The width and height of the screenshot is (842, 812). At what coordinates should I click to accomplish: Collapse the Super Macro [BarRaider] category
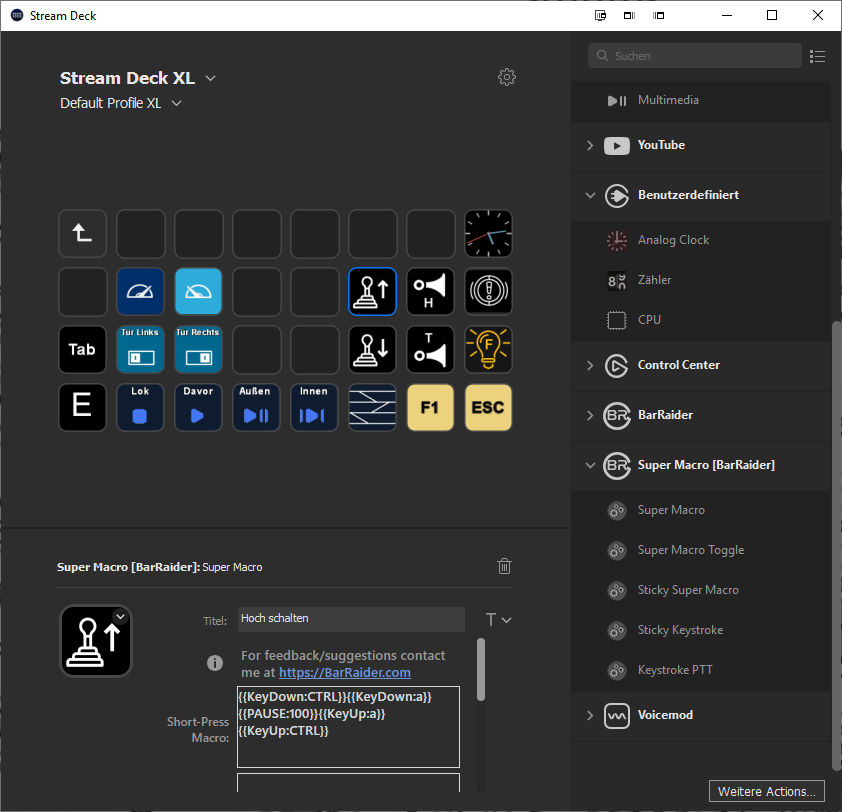point(590,465)
